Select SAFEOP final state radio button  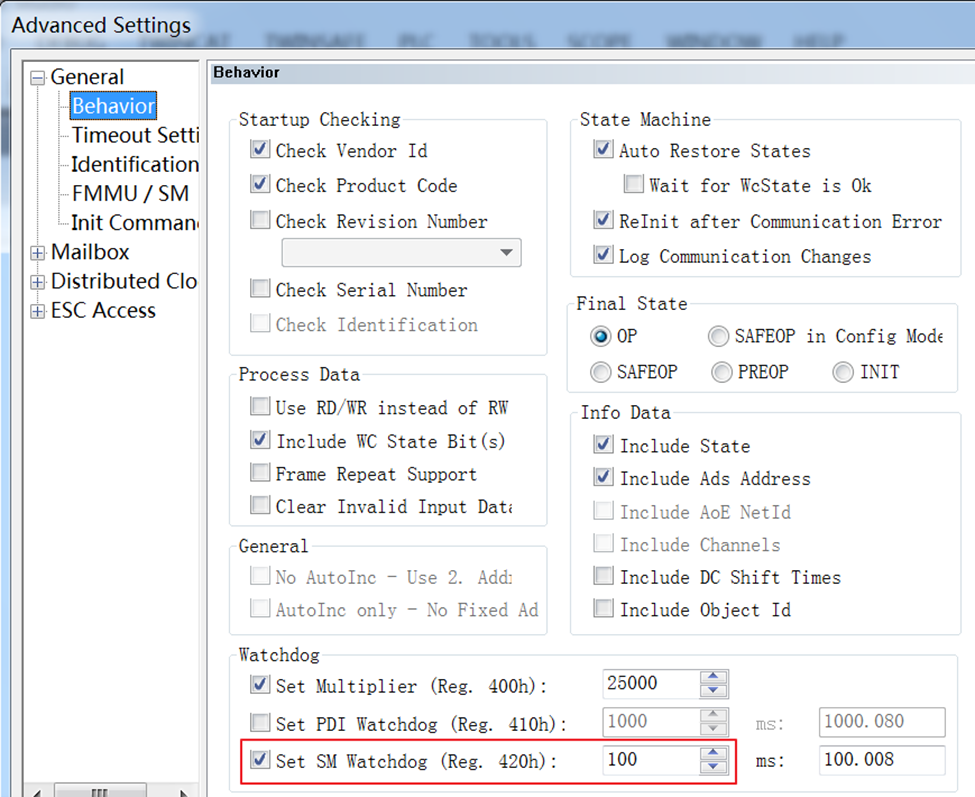point(601,372)
